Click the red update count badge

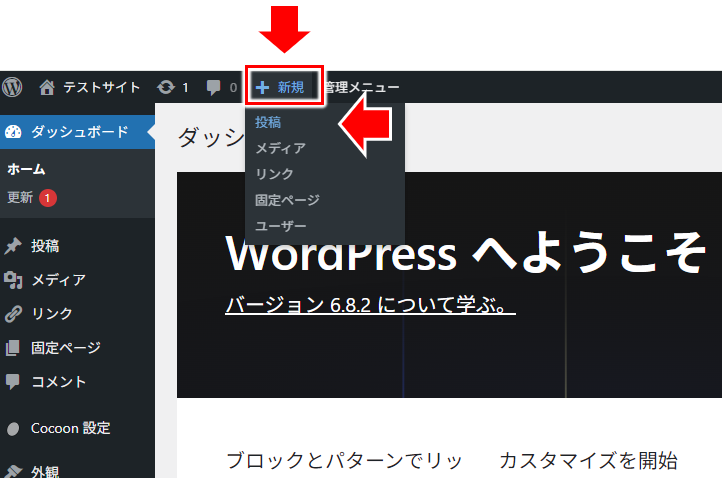[47, 198]
